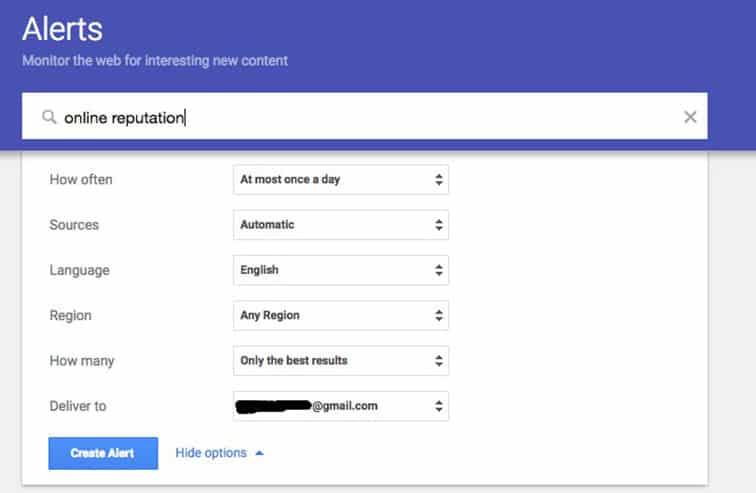The height and width of the screenshot is (493, 756).
Task: Click the up arrow beside Hide options
Action: [x=259, y=453]
